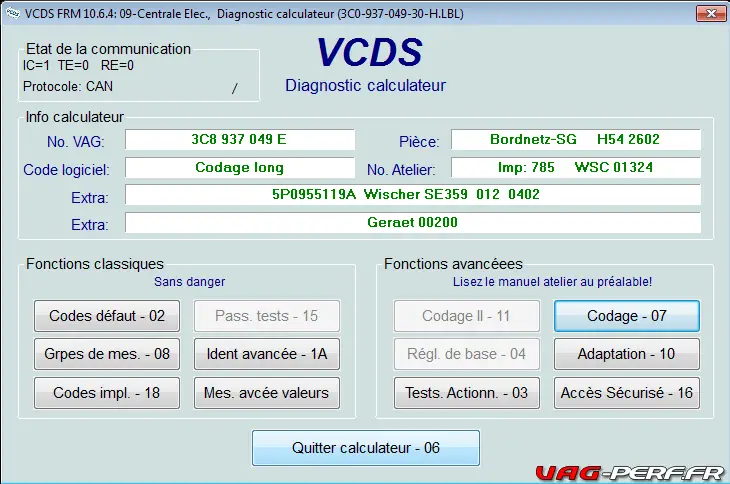Viewport: 730px width, 484px height.
Task: Click 'Etat de la communication' label
Action: pyautogui.click(x=108, y=49)
